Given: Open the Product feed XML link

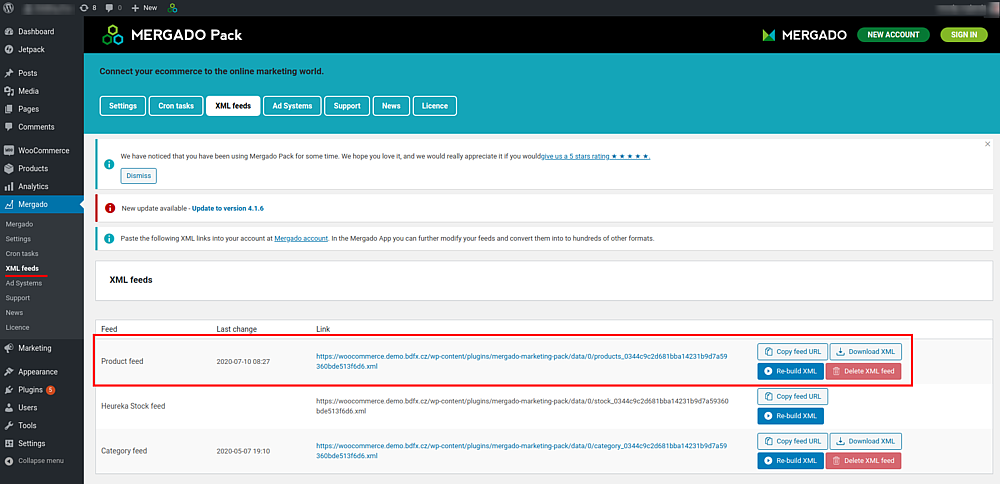Looking at the screenshot, I should click(x=522, y=361).
